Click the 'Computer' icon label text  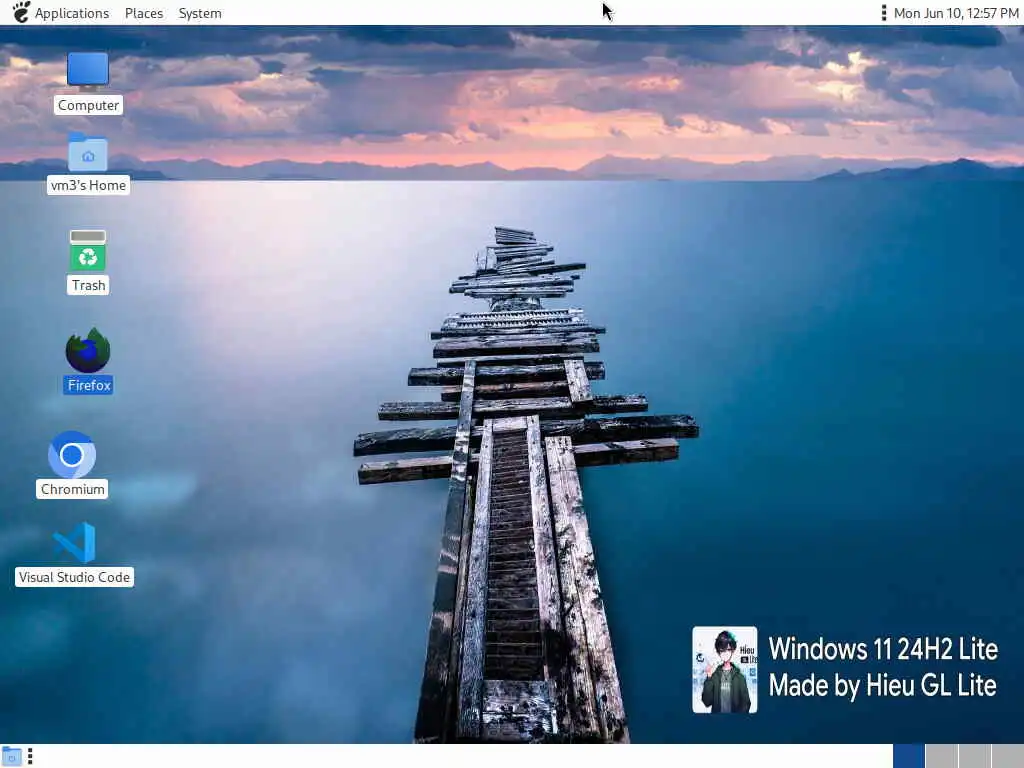click(x=88, y=105)
